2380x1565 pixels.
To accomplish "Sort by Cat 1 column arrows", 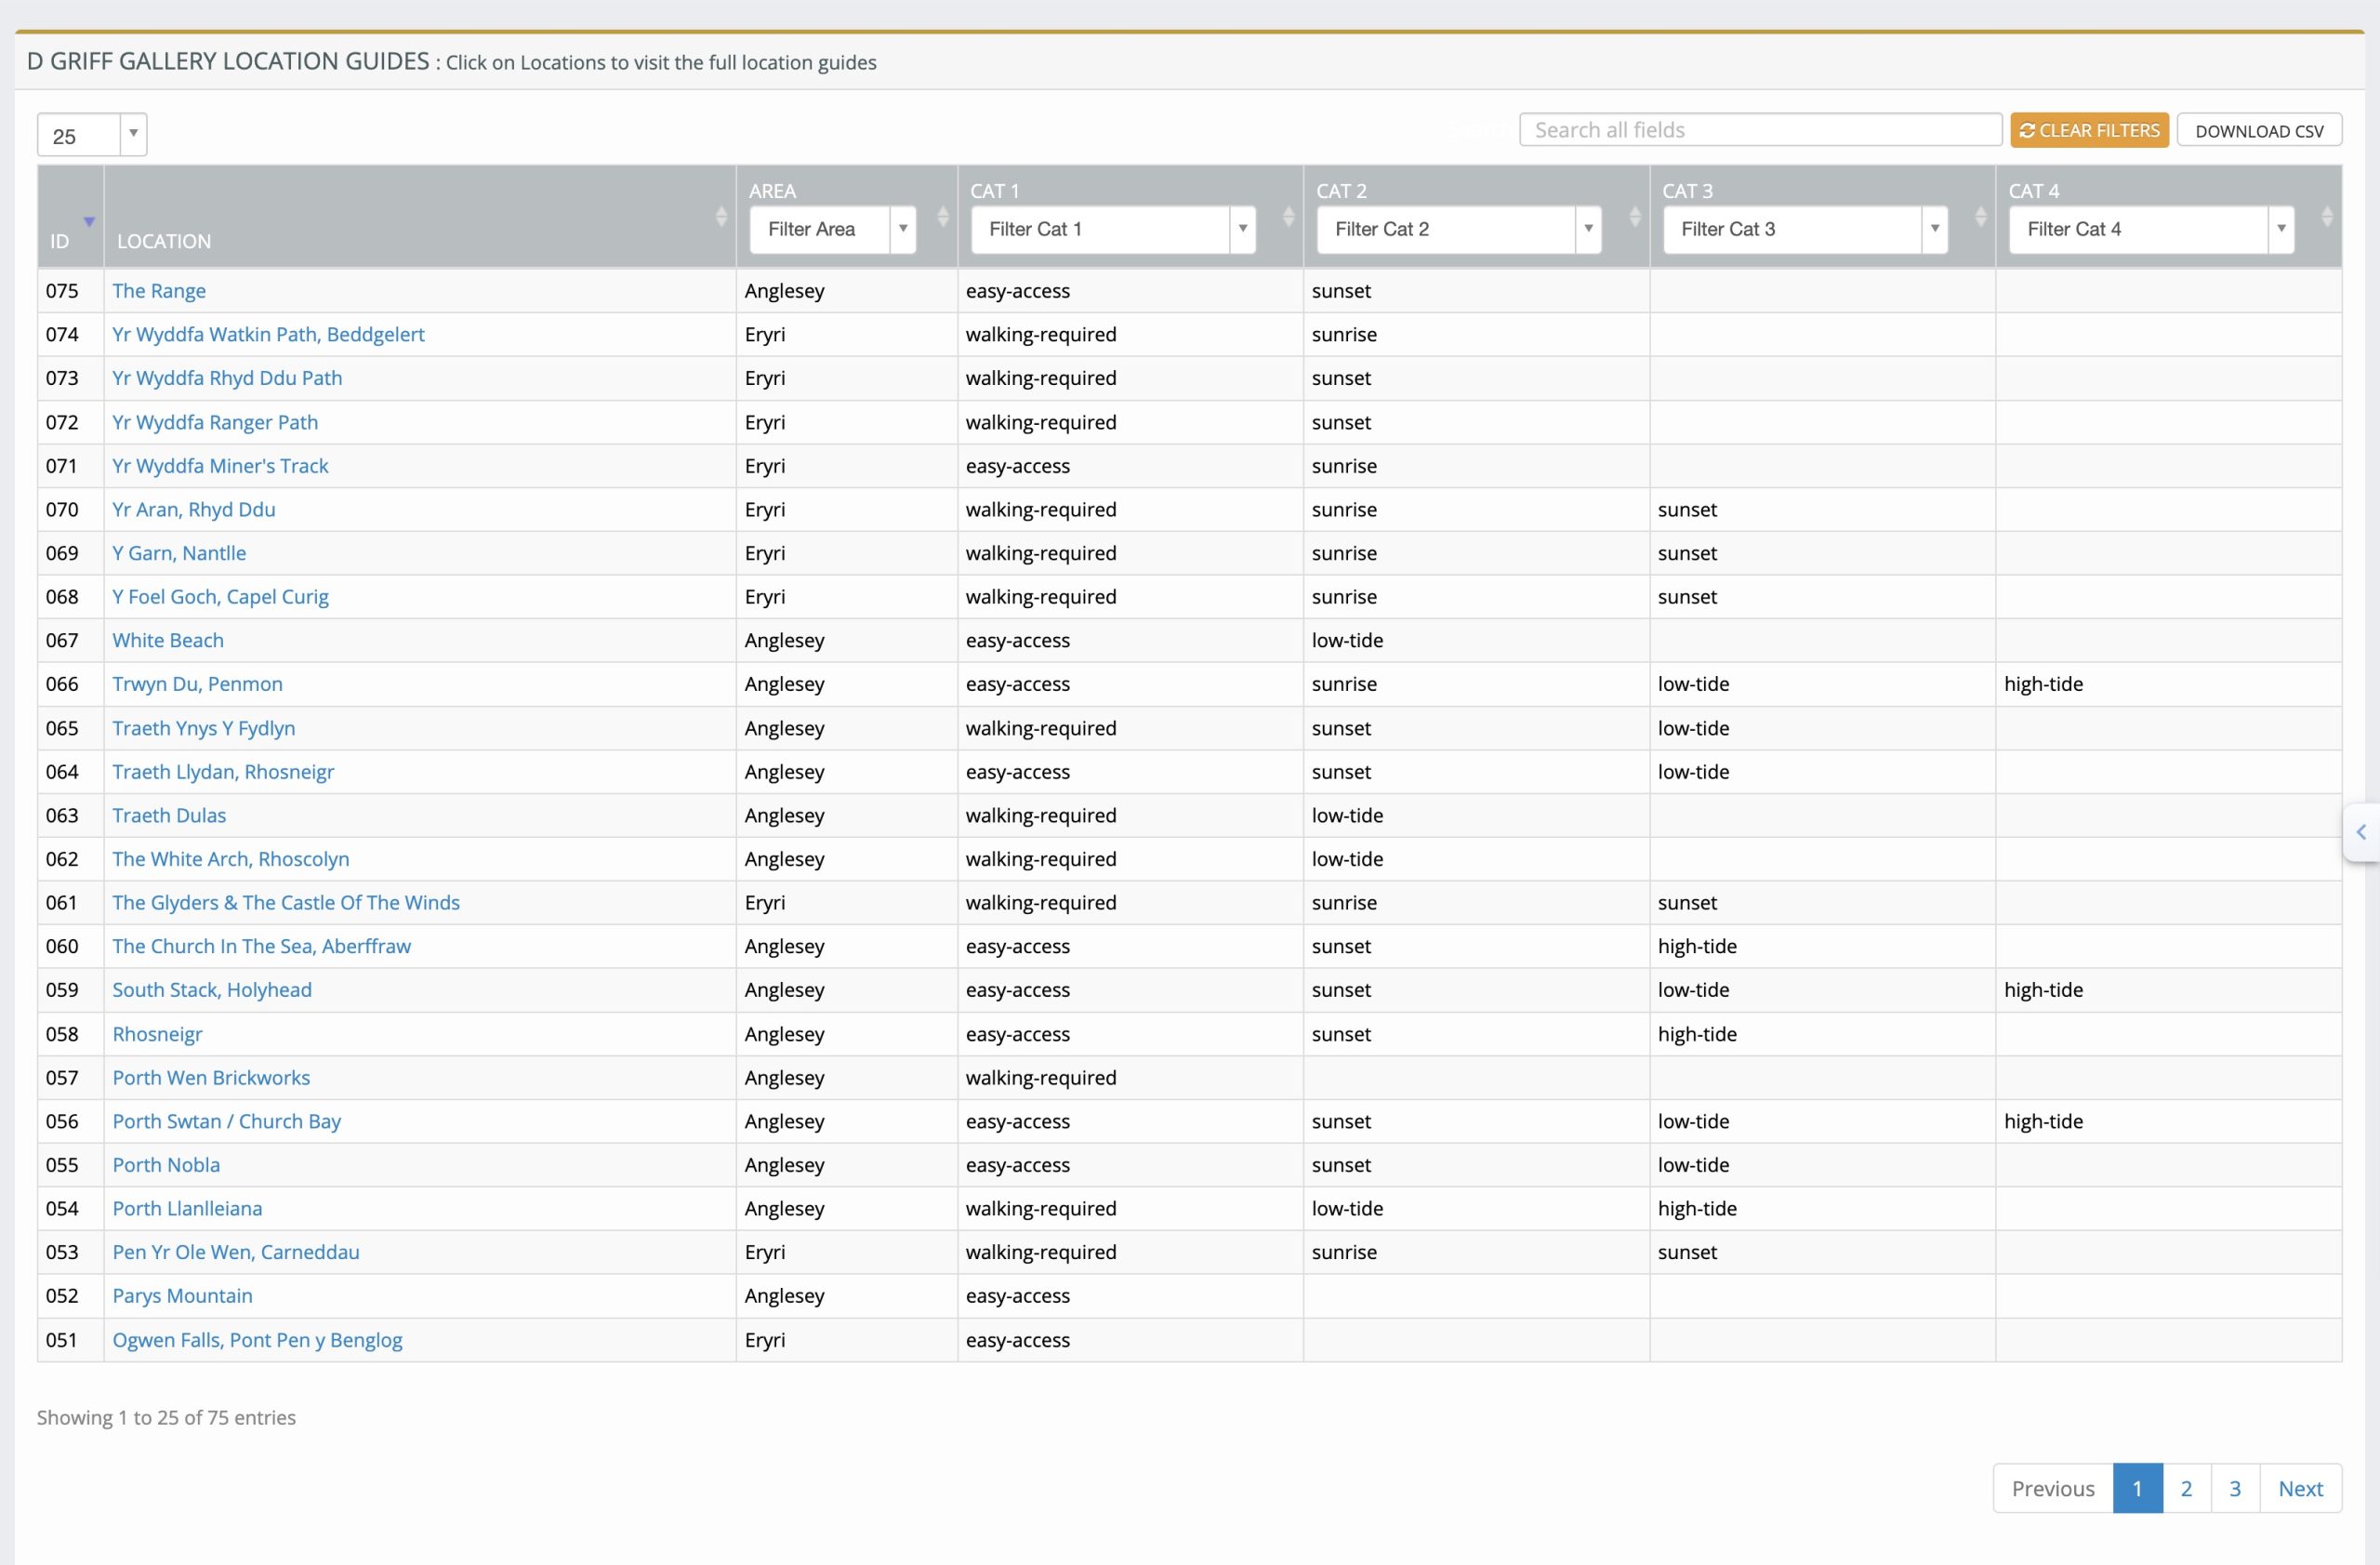I will 1288,216.
